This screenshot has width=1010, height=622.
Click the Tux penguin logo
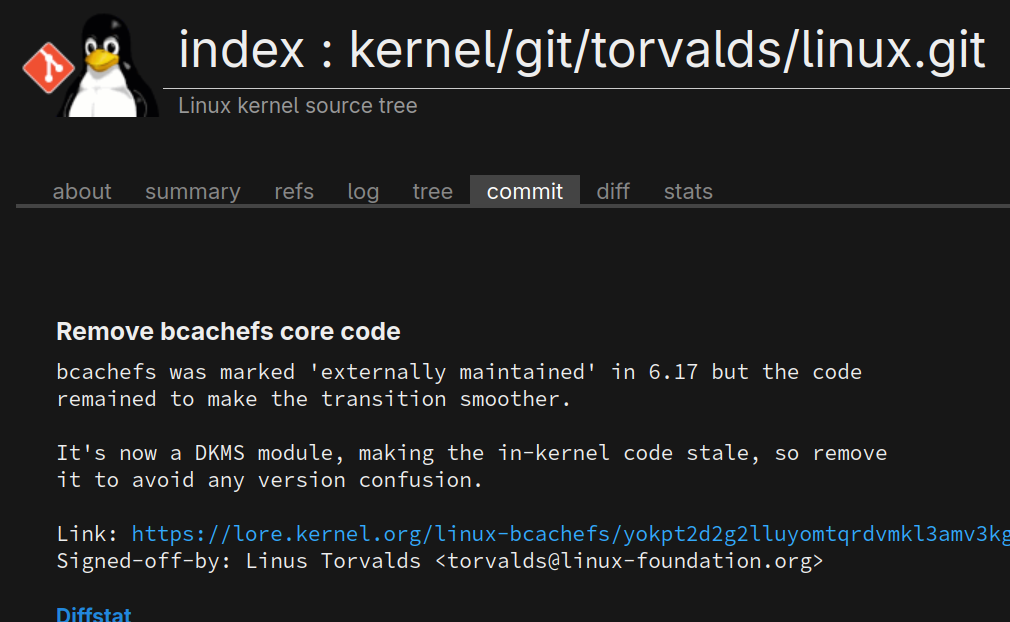[108, 65]
